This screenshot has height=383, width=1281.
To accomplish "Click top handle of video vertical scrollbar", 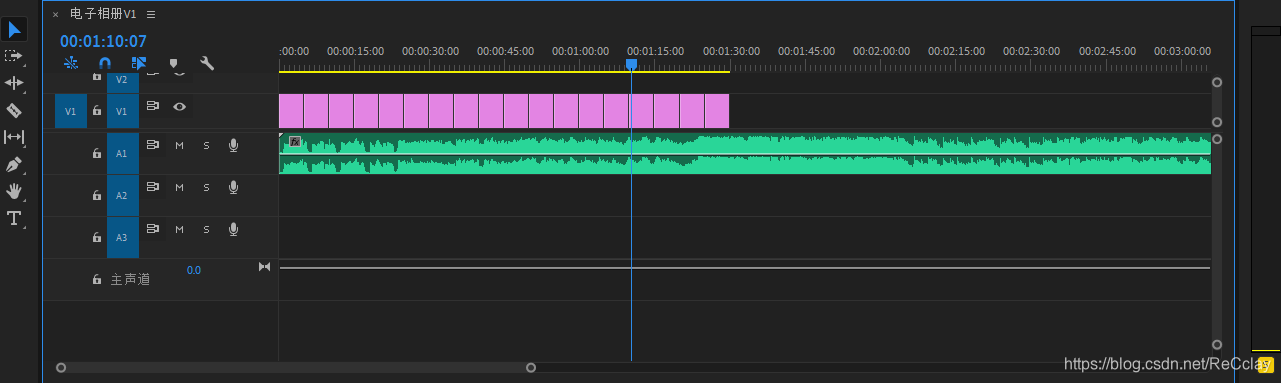I will pyautogui.click(x=1217, y=83).
